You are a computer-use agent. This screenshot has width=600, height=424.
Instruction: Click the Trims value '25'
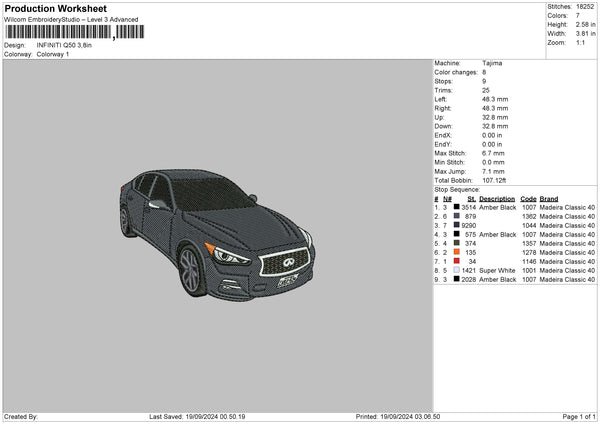[x=486, y=90]
